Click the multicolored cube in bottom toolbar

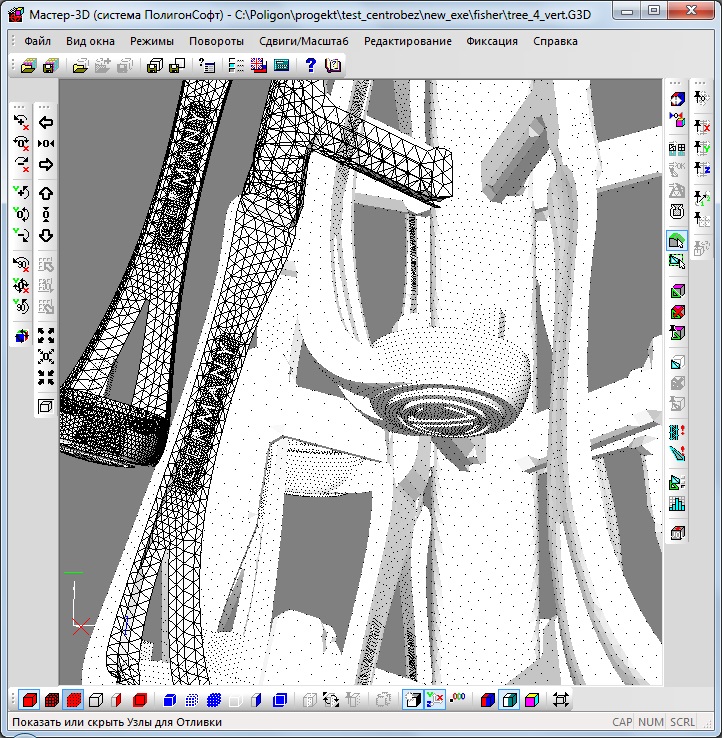[x=532, y=700]
